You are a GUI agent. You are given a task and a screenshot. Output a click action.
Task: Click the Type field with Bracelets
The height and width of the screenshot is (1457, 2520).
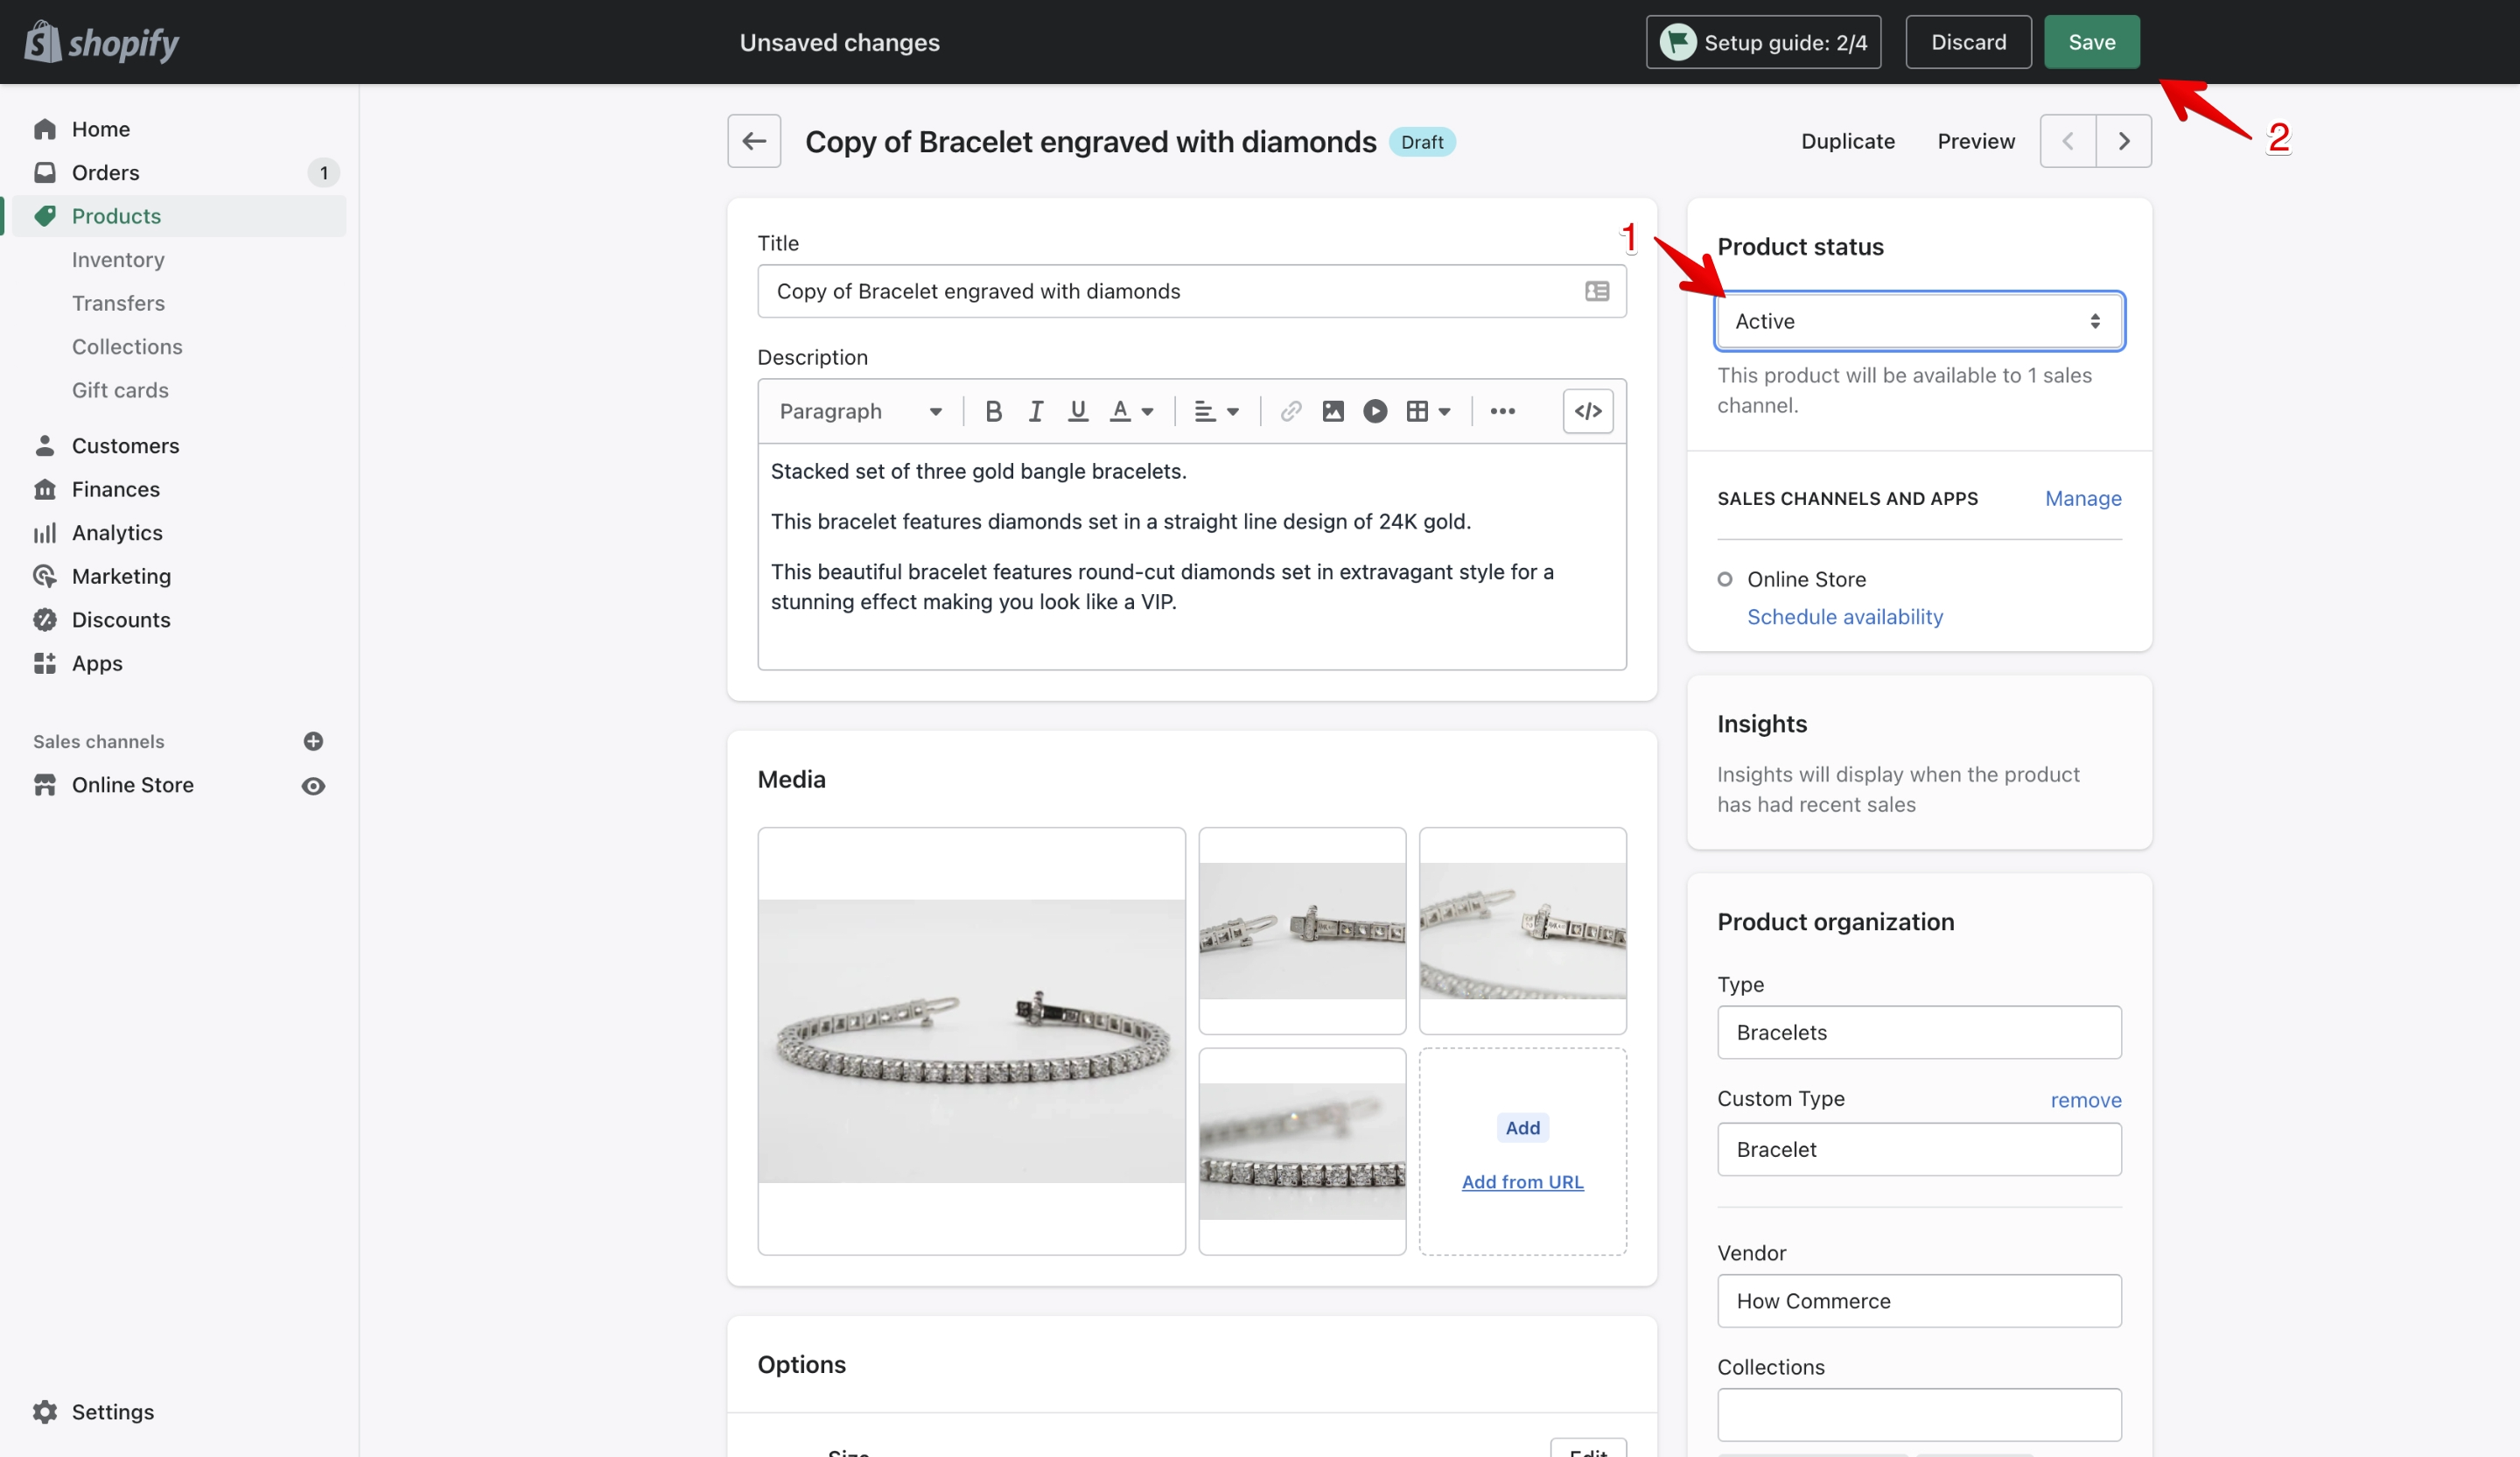tap(1919, 1032)
